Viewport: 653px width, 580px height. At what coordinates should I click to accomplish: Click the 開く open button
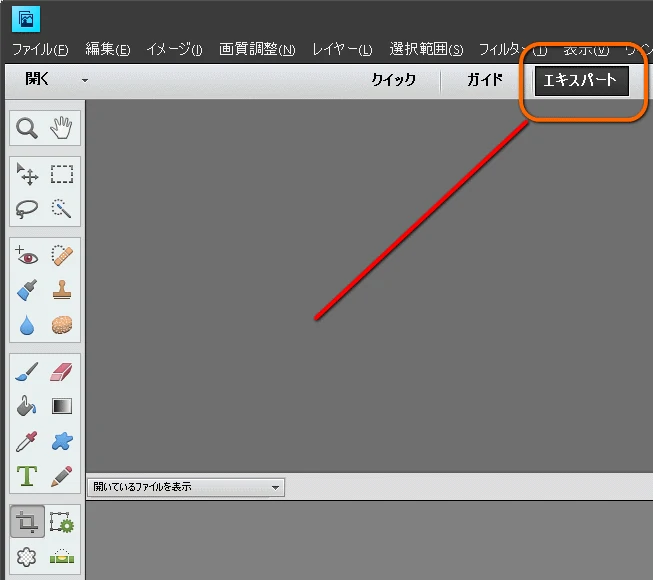pyautogui.click(x=37, y=79)
